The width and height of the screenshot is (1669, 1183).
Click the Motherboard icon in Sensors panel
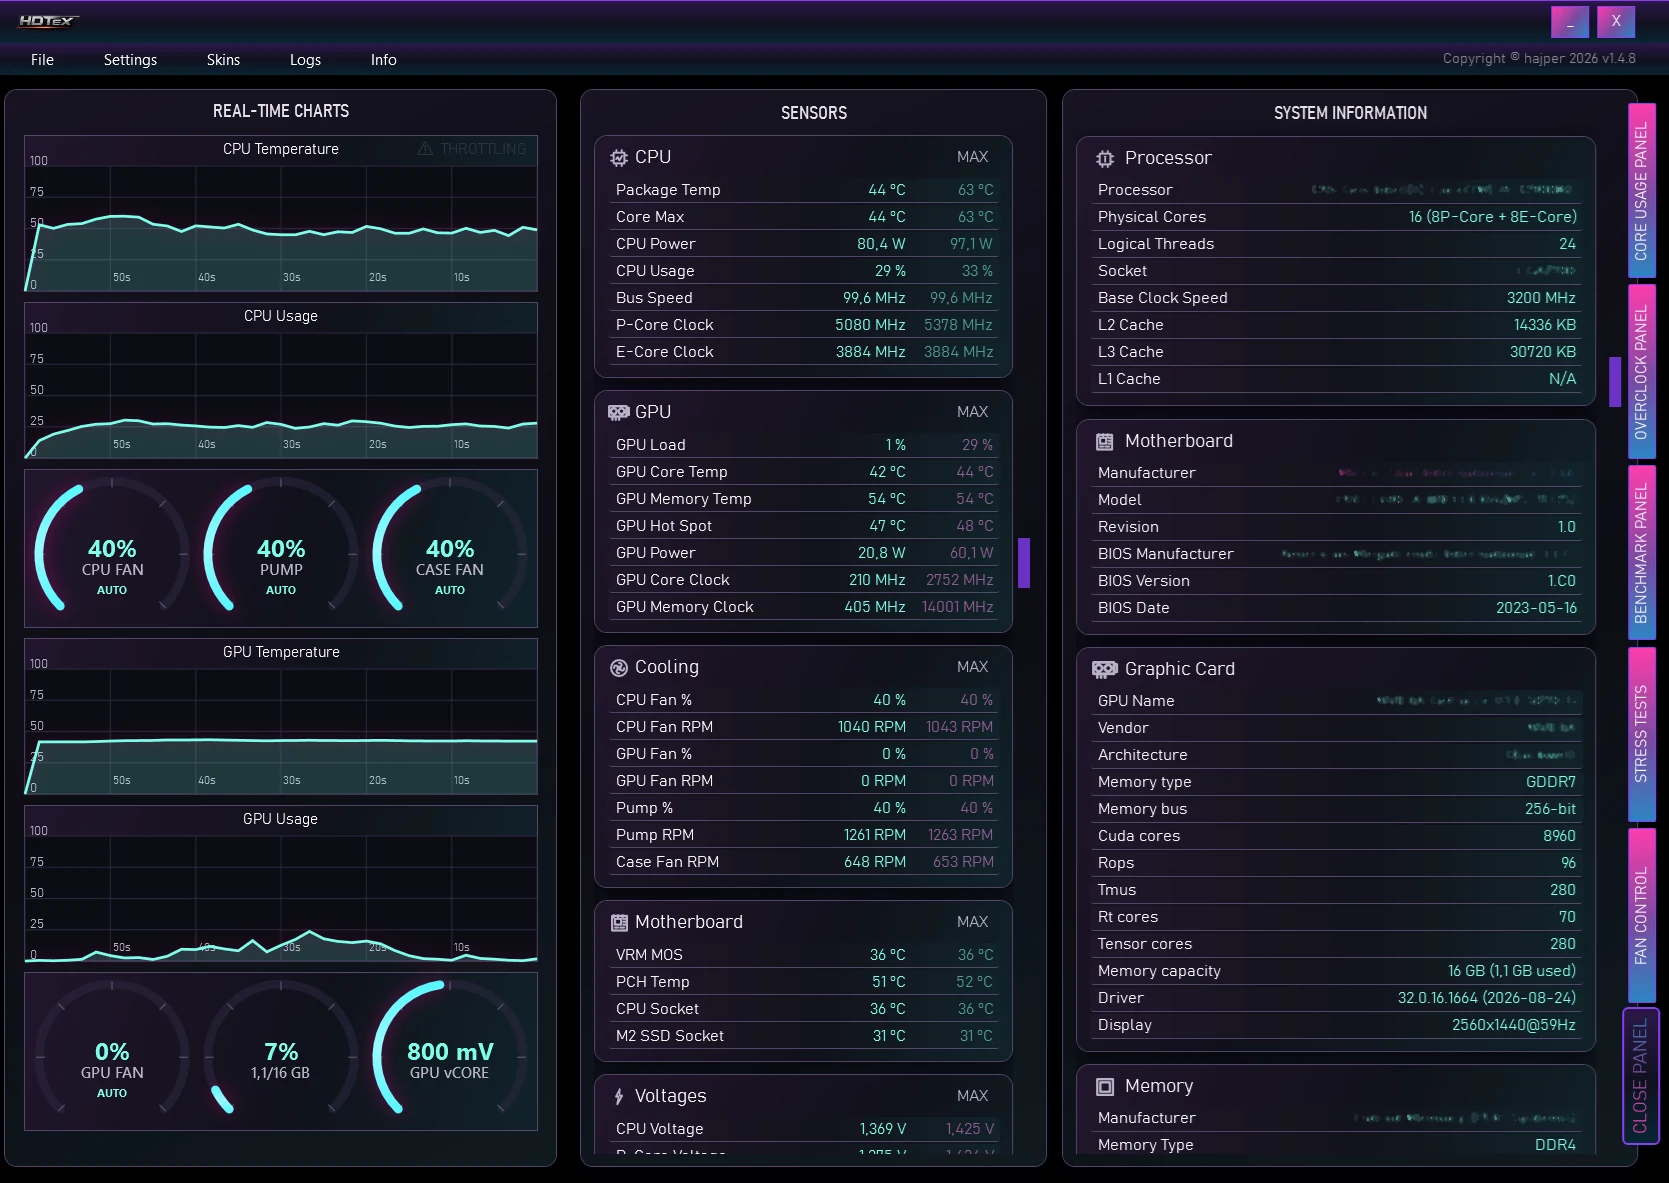pos(620,922)
